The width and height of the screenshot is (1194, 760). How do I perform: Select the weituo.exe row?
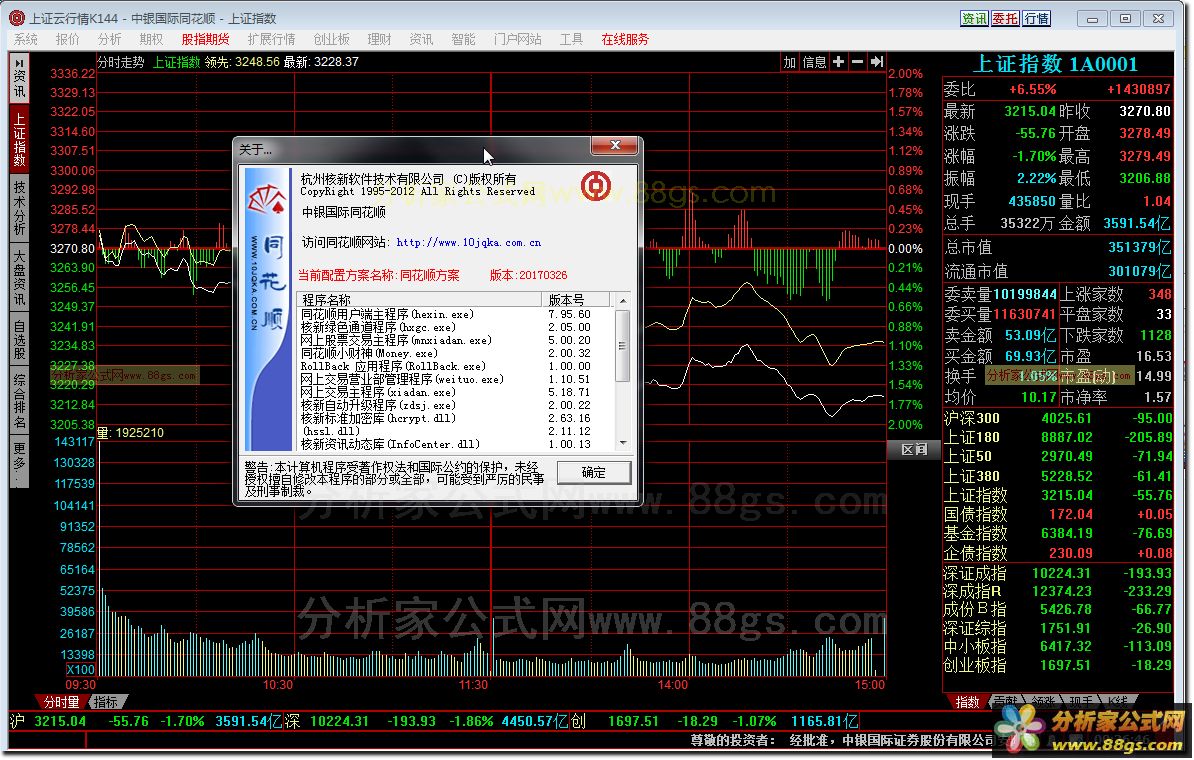point(455,378)
